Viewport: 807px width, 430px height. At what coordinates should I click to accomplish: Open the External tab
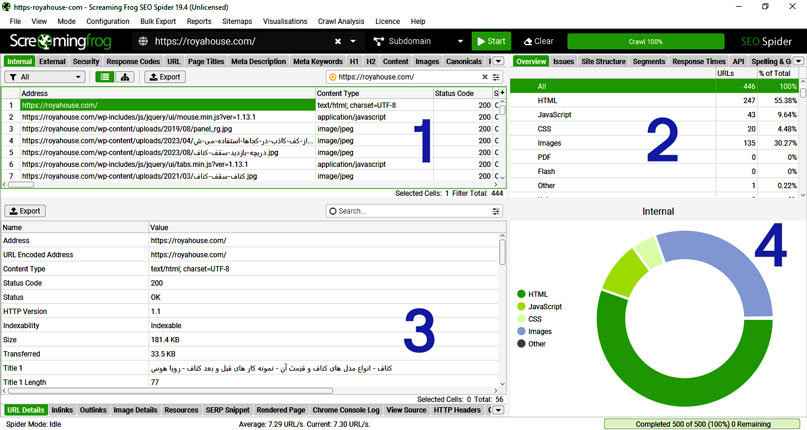[x=52, y=61]
